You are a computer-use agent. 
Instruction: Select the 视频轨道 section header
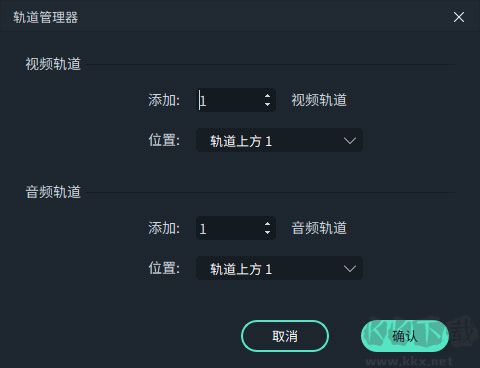pos(53,64)
